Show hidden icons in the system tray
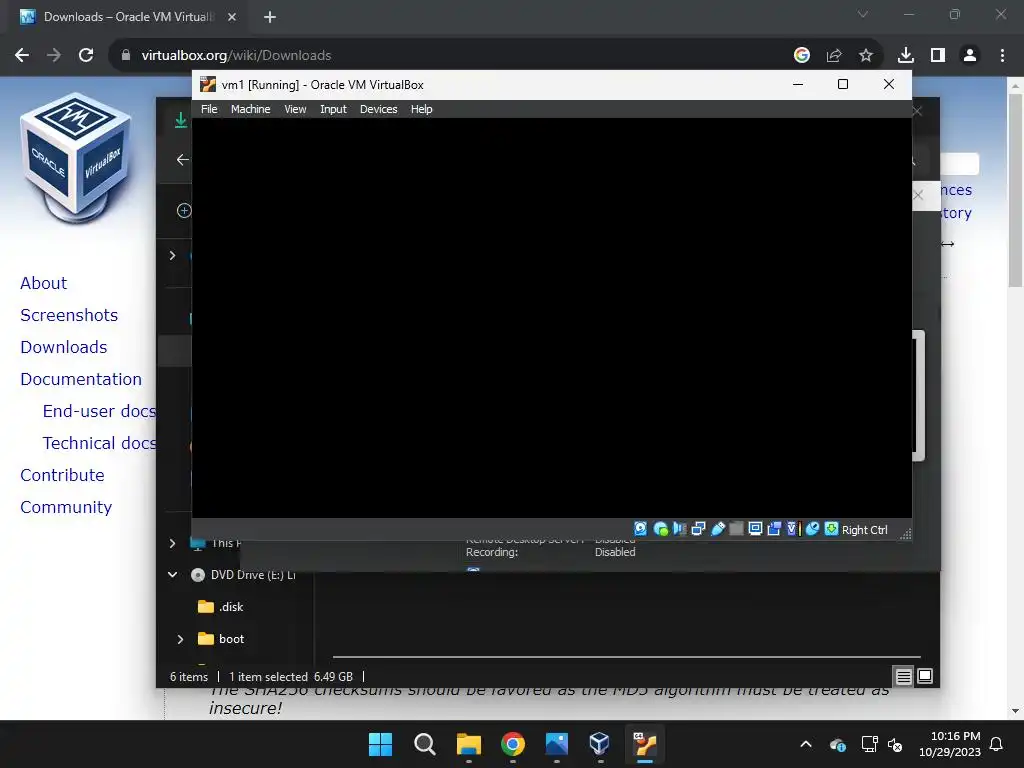This screenshot has width=1024, height=768. pos(806,744)
